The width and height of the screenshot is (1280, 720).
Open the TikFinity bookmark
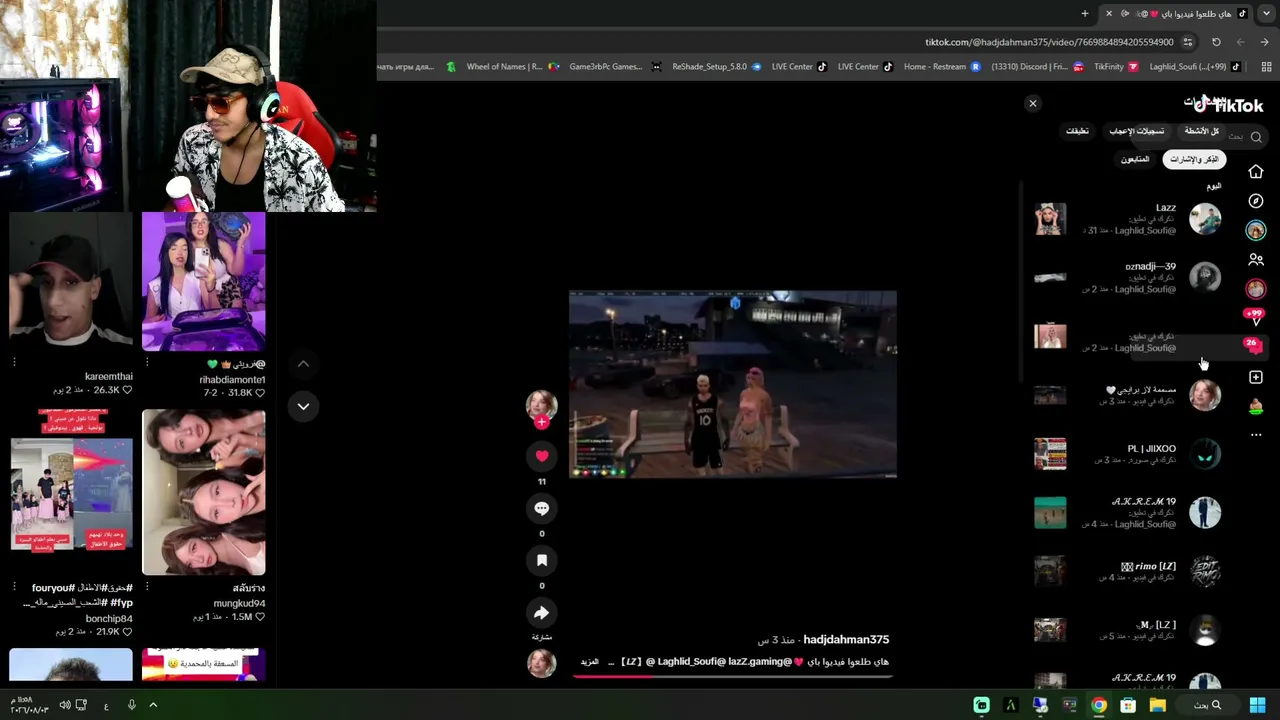pyautogui.click(x=1116, y=67)
